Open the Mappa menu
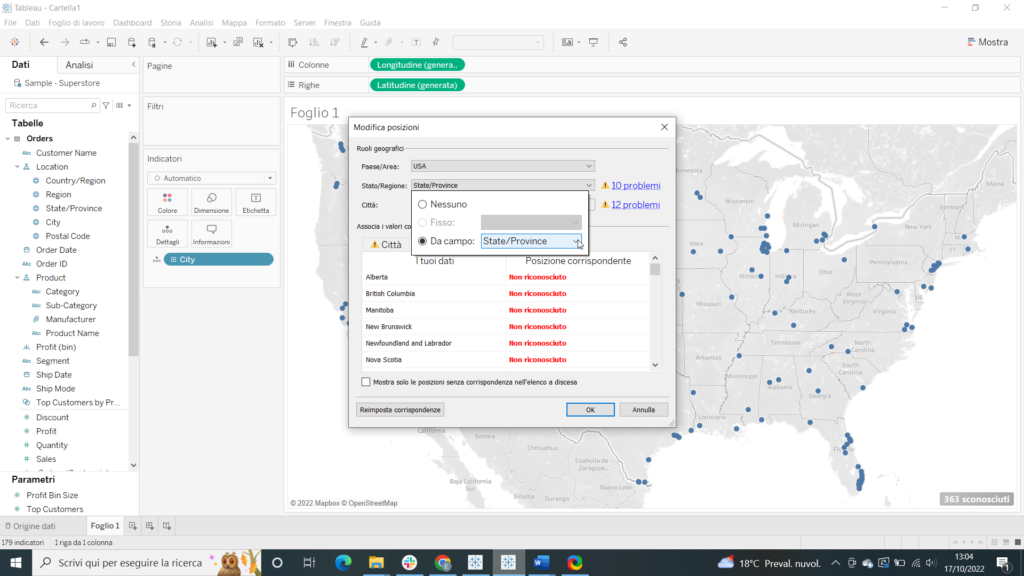This screenshot has width=1024, height=576. click(234, 22)
